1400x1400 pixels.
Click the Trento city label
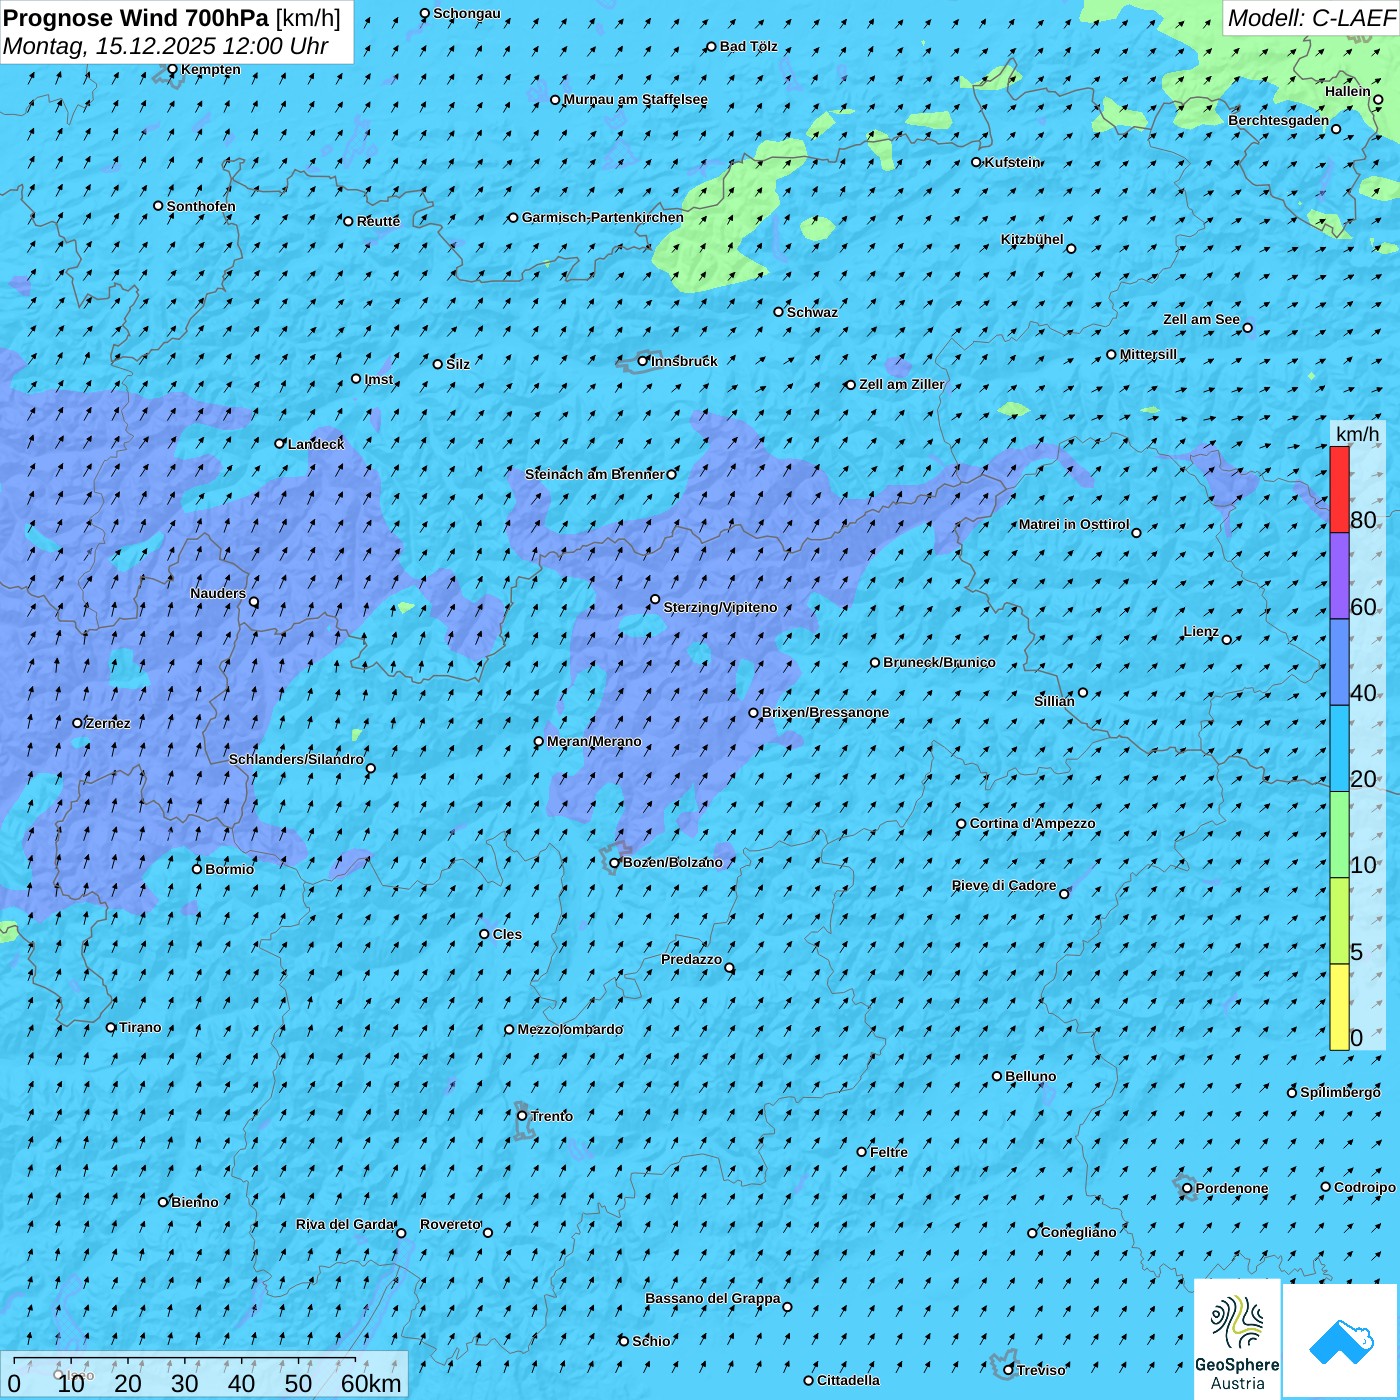551,1116
